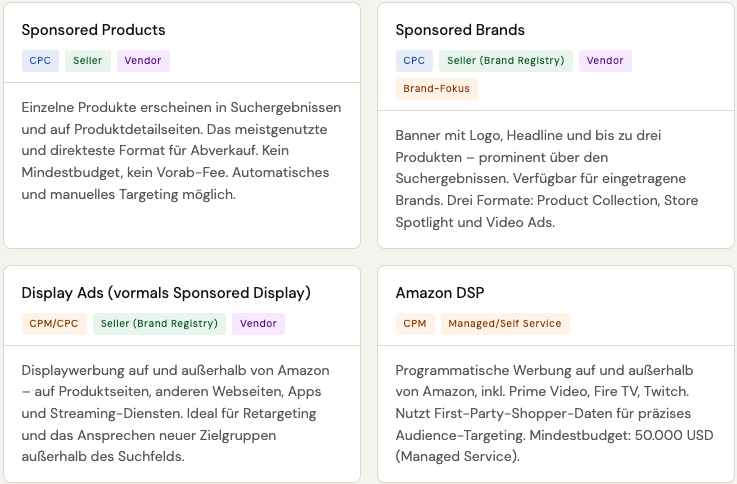Viewport: 737px width, 484px height.
Task: Click the CPM/CPC tag
Action: click(54, 324)
